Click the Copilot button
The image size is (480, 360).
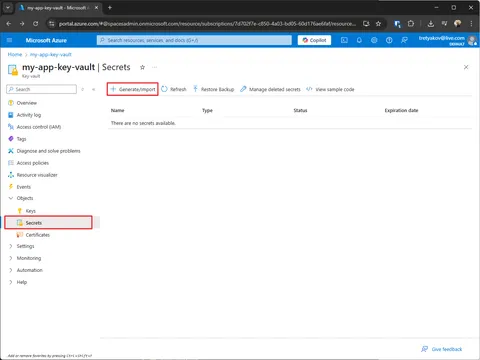click(x=314, y=40)
